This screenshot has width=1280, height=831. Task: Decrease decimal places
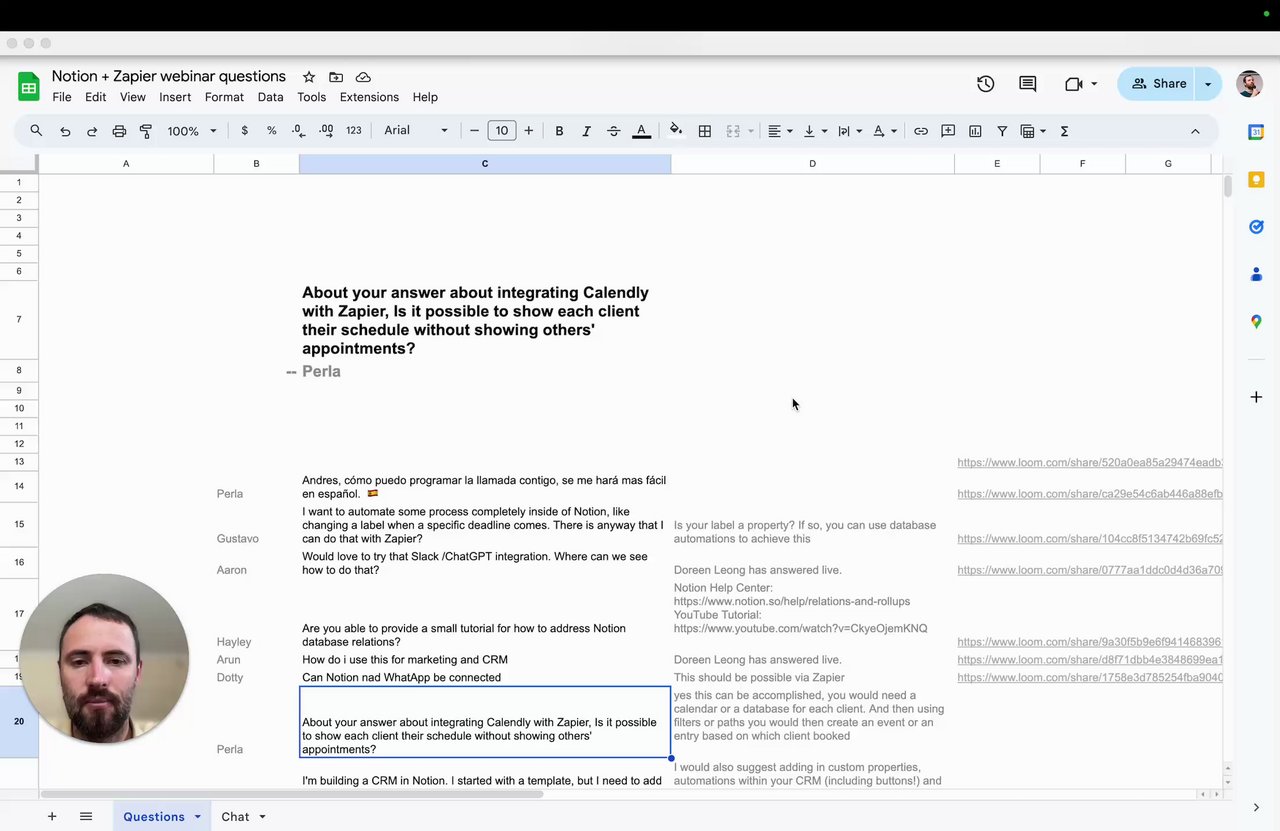[298, 131]
